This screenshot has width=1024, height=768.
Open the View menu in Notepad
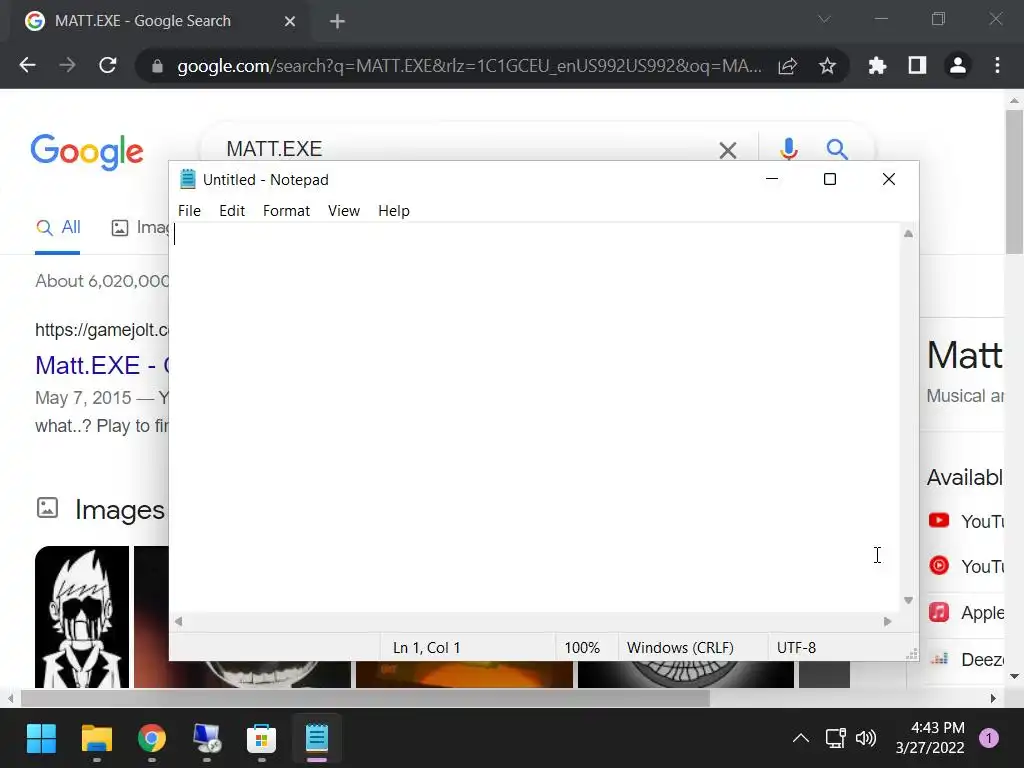click(x=344, y=211)
